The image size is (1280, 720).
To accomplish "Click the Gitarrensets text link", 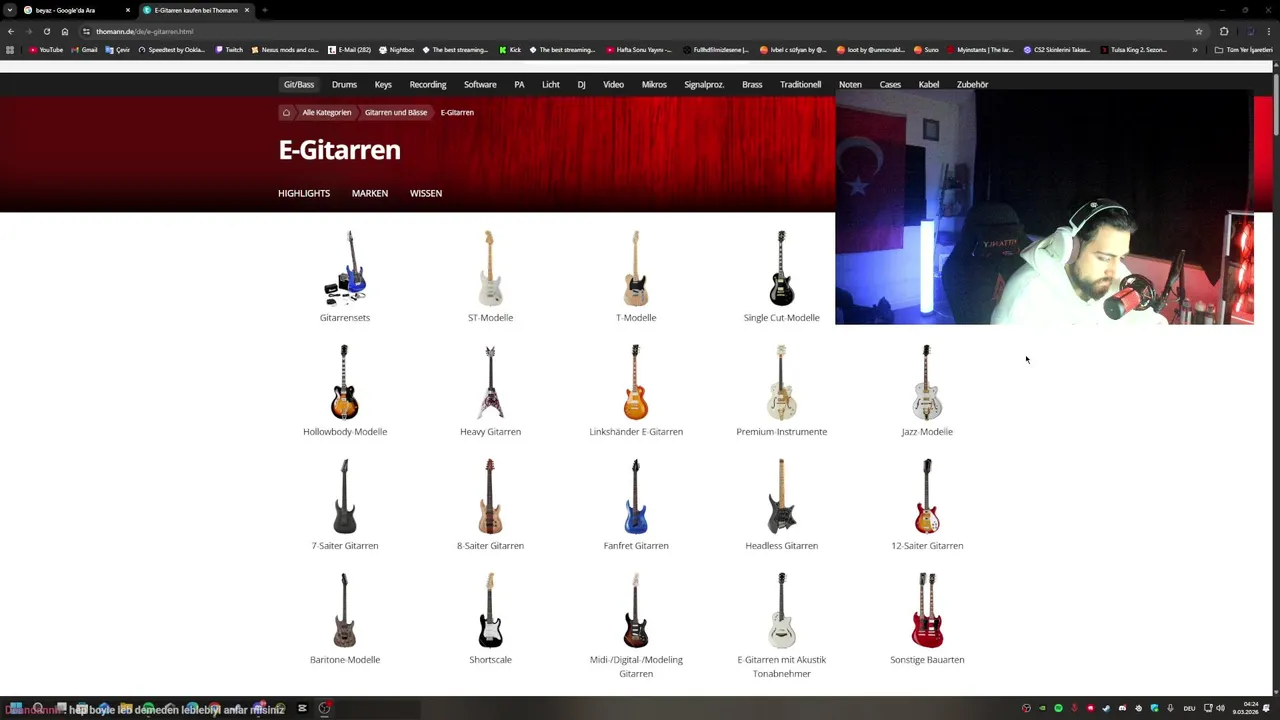I will tap(345, 318).
